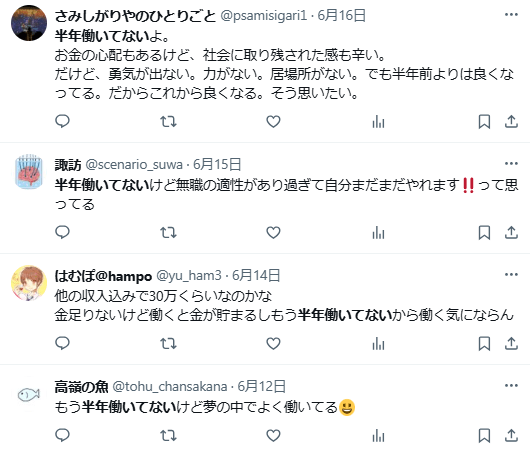Open the @tohu_chansakana handle link
530x452 pixels.
pos(169,386)
